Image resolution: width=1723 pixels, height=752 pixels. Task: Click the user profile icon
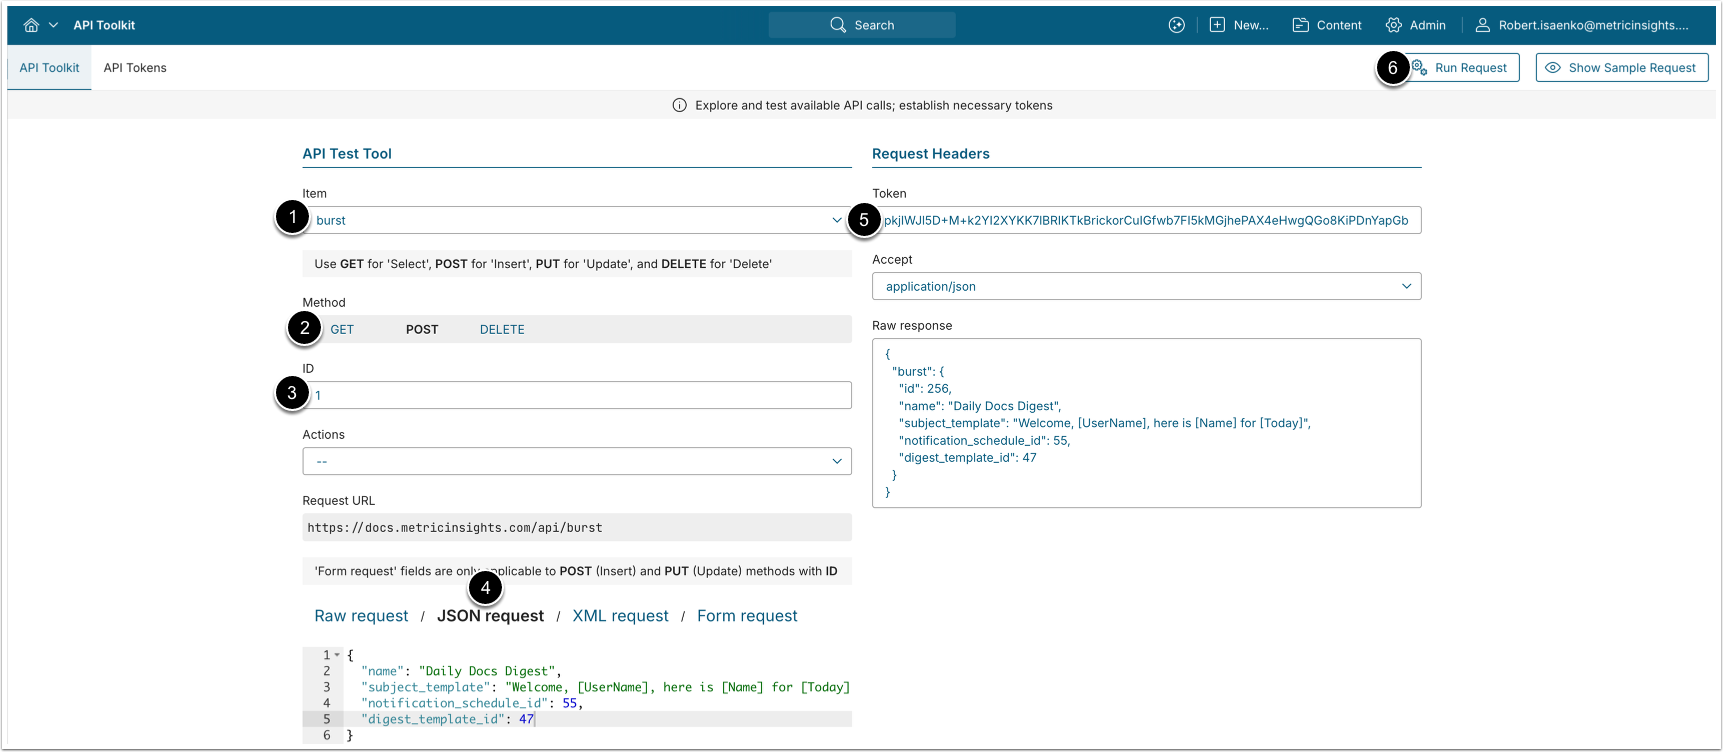tap(1483, 25)
